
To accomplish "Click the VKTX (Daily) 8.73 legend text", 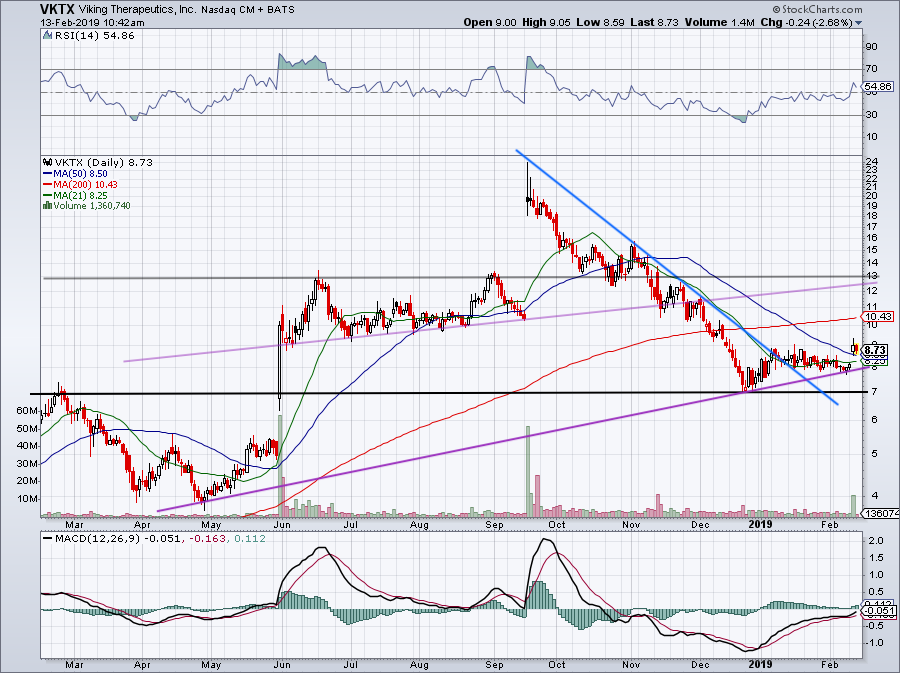I will [x=103, y=162].
